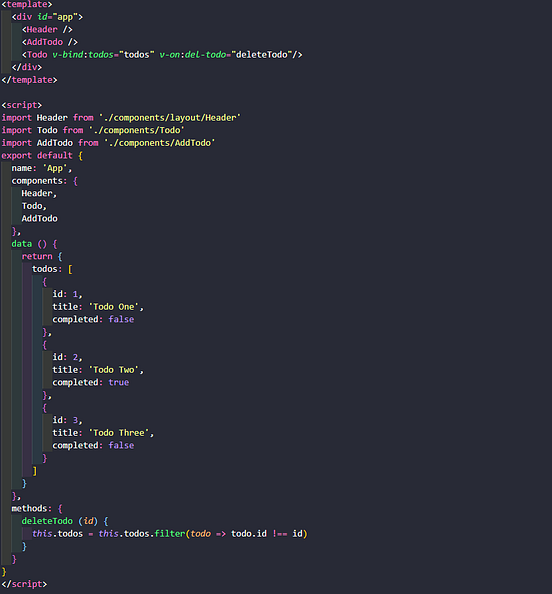Viewport: 552px width, 594px height.
Task: Click the 'id: 3,' line
Action: (67, 420)
